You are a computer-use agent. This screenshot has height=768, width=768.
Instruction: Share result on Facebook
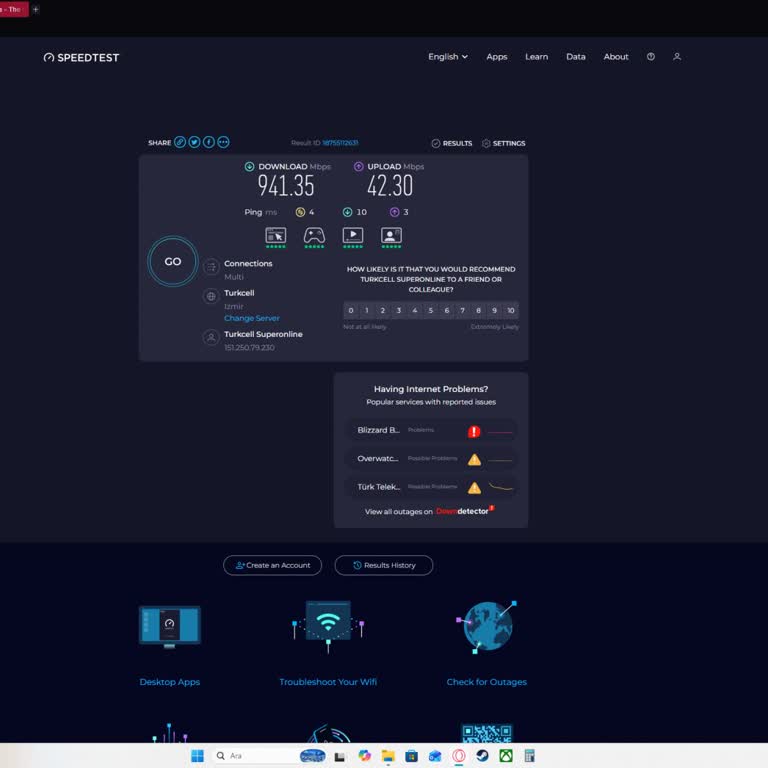pyautogui.click(x=209, y=142)
